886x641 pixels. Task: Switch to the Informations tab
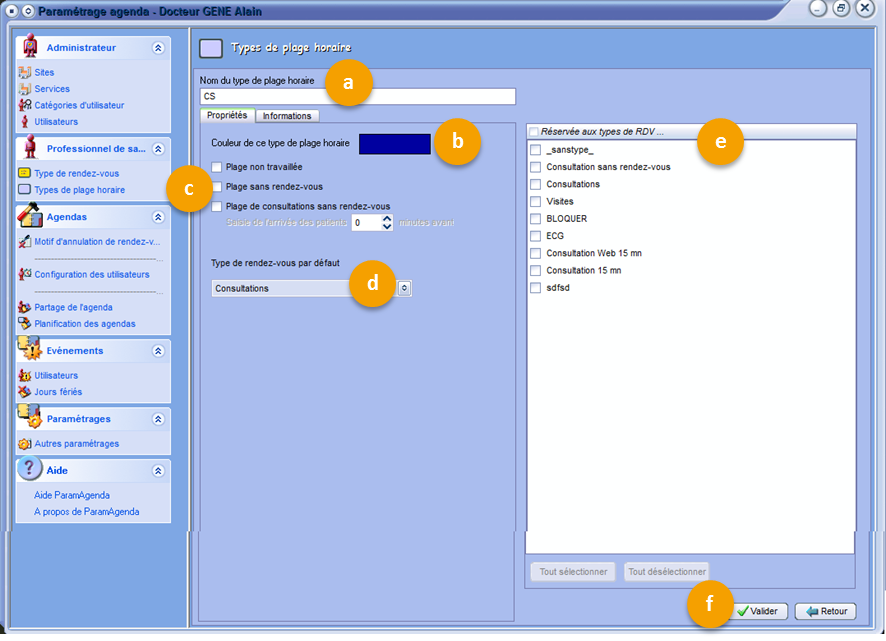click(287, 116)
